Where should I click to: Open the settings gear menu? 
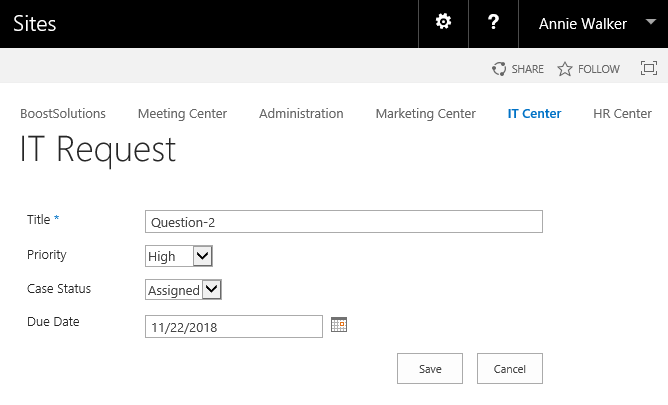(443, 22)
